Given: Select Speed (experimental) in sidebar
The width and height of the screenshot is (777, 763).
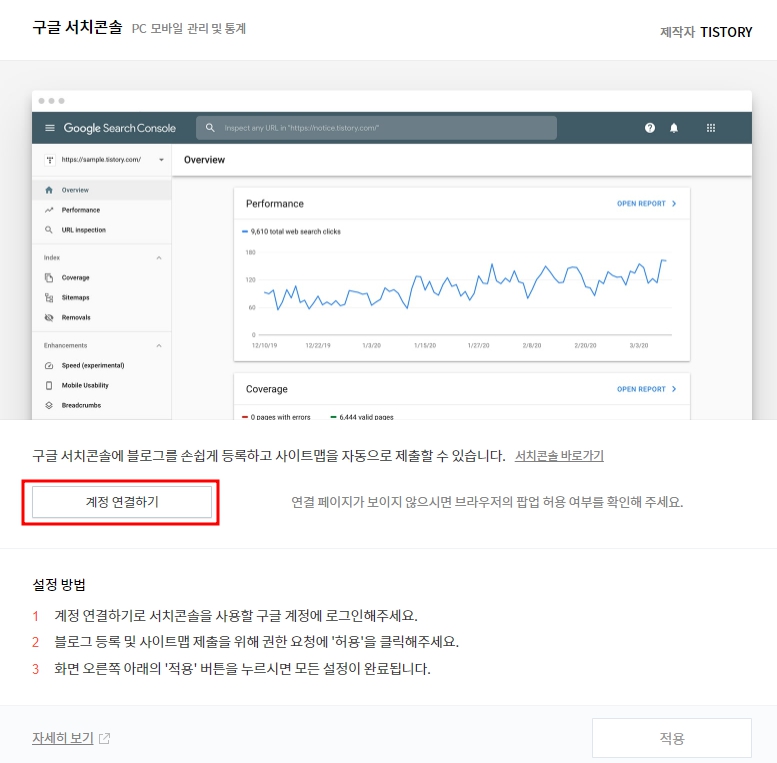Looking at the screenshot, I should (x=102, y=366).
